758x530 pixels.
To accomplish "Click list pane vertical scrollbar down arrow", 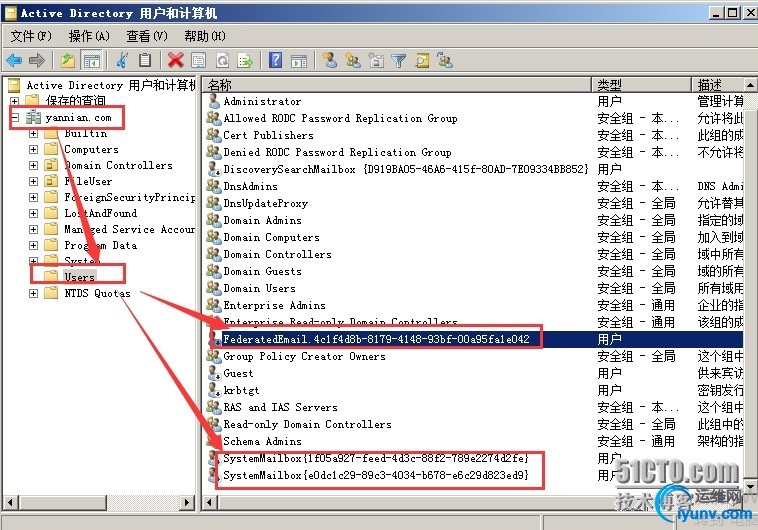I will (750, 486).
